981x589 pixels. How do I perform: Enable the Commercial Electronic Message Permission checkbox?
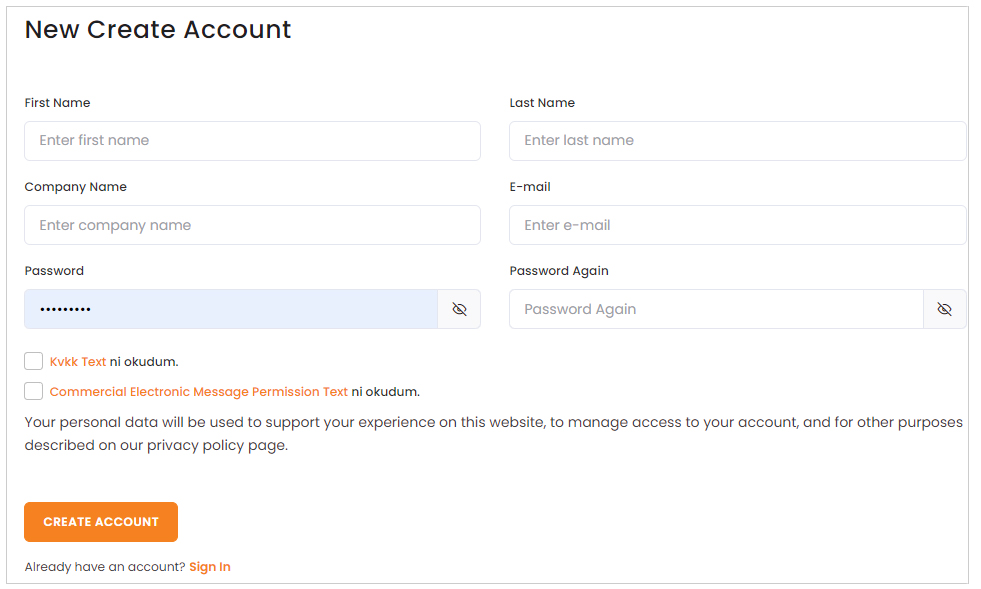click(34, 391)
